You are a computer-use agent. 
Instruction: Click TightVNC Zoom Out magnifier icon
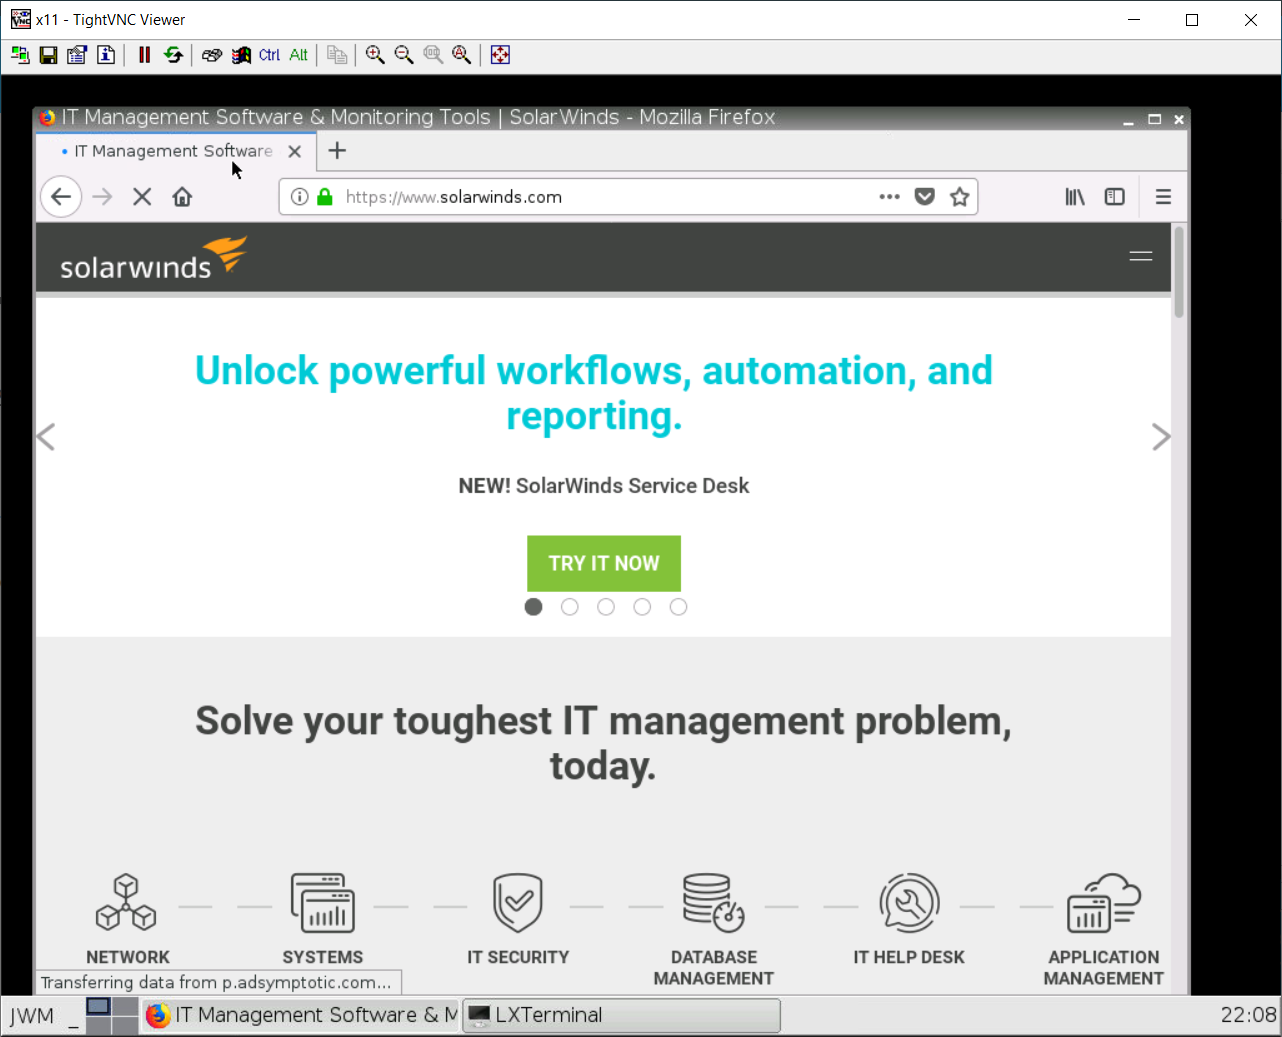click(x=404, y=55)
